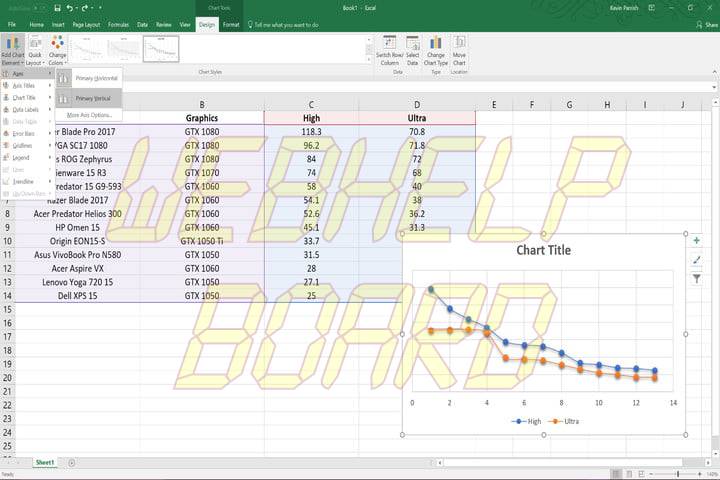Select the first chart style thumbnail
Screen dimensions: 720x480
88,49
